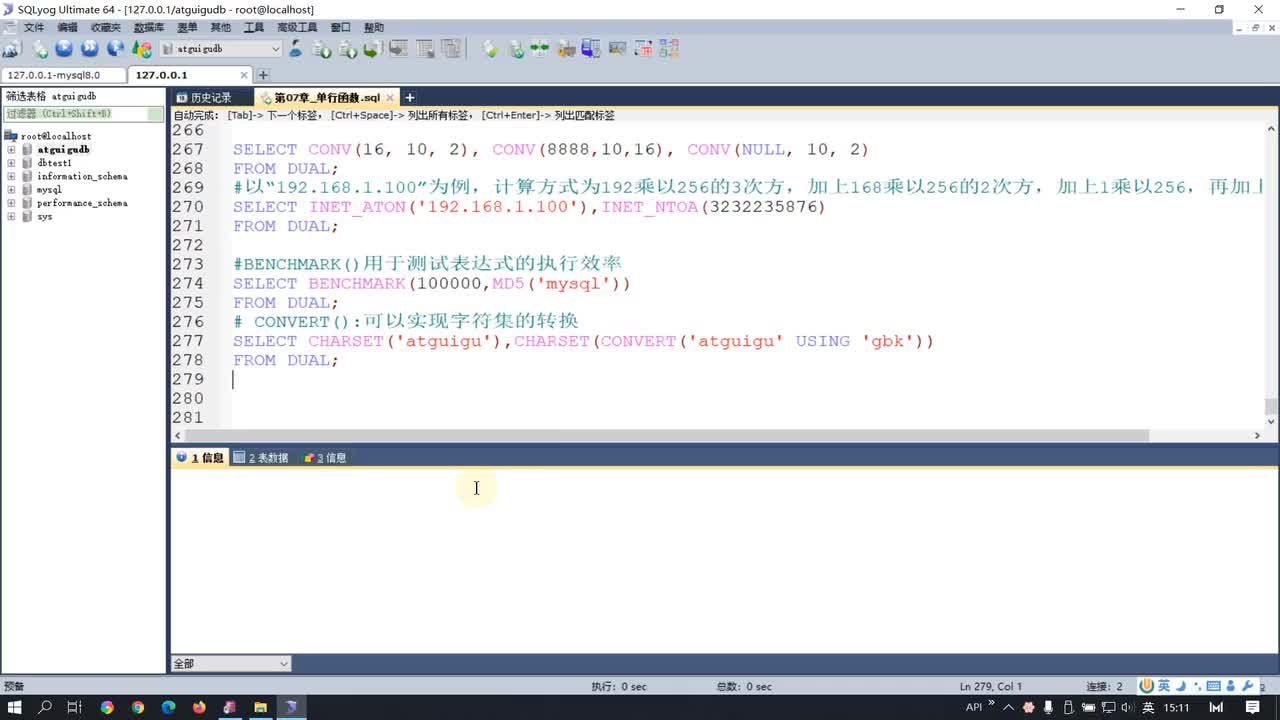Image resolution: width=1280 pixels, height=720 pixels.
Task: Expand the information_schema database node
Action: click(x=11, y=176)
